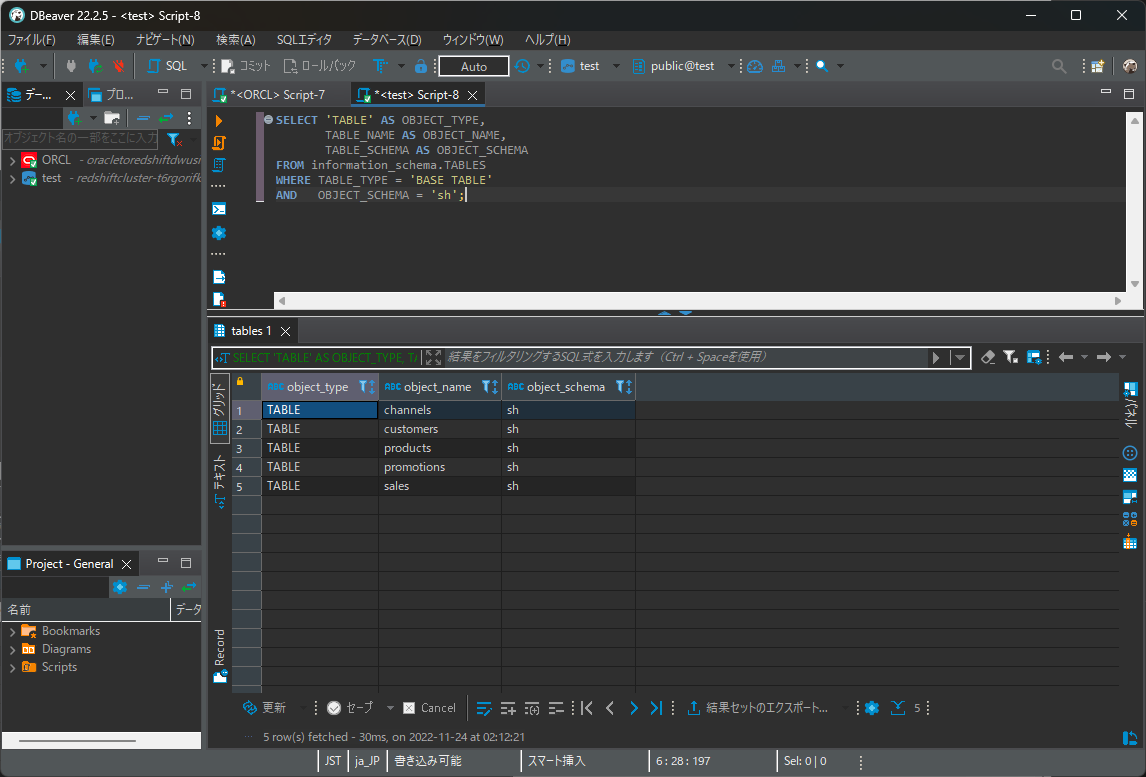This screenshot has width=1146, height=777.
Task: Click the database search icon in toolbar
Action: (x=822, y=66)
